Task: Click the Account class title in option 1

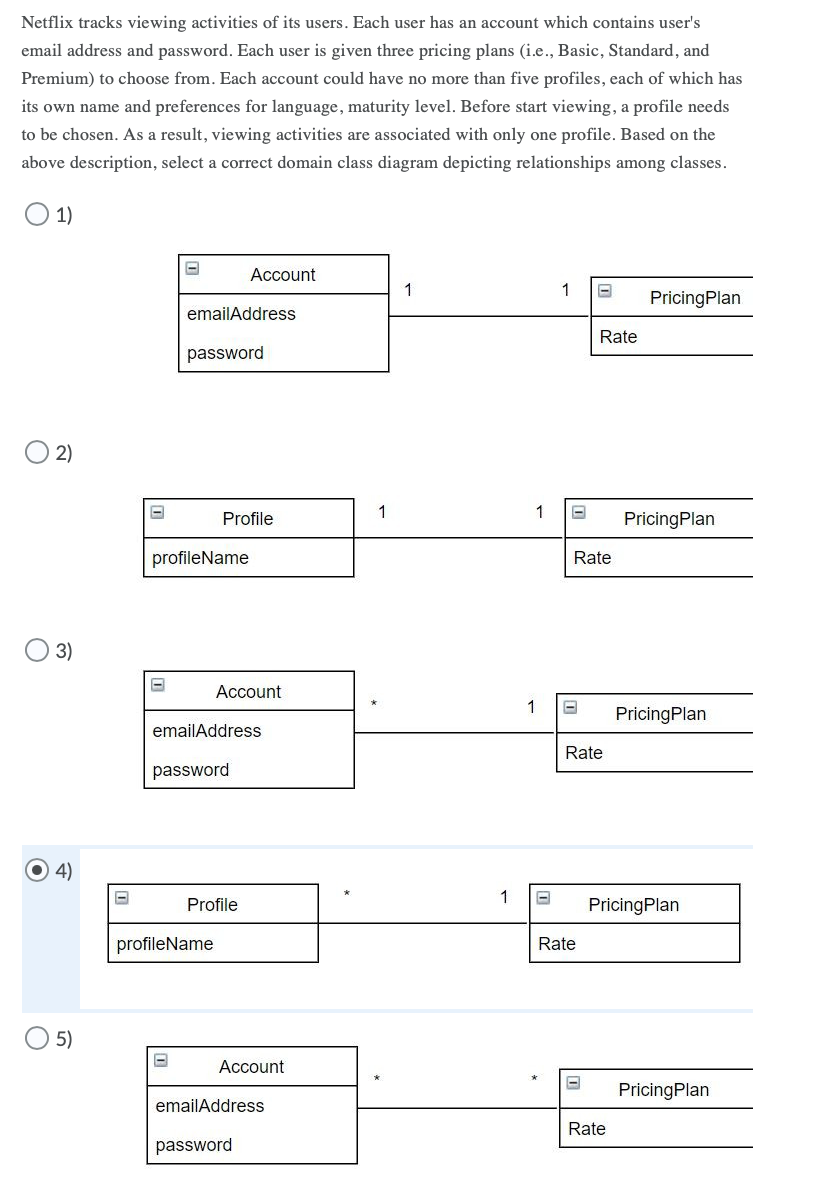Action: 284,274
